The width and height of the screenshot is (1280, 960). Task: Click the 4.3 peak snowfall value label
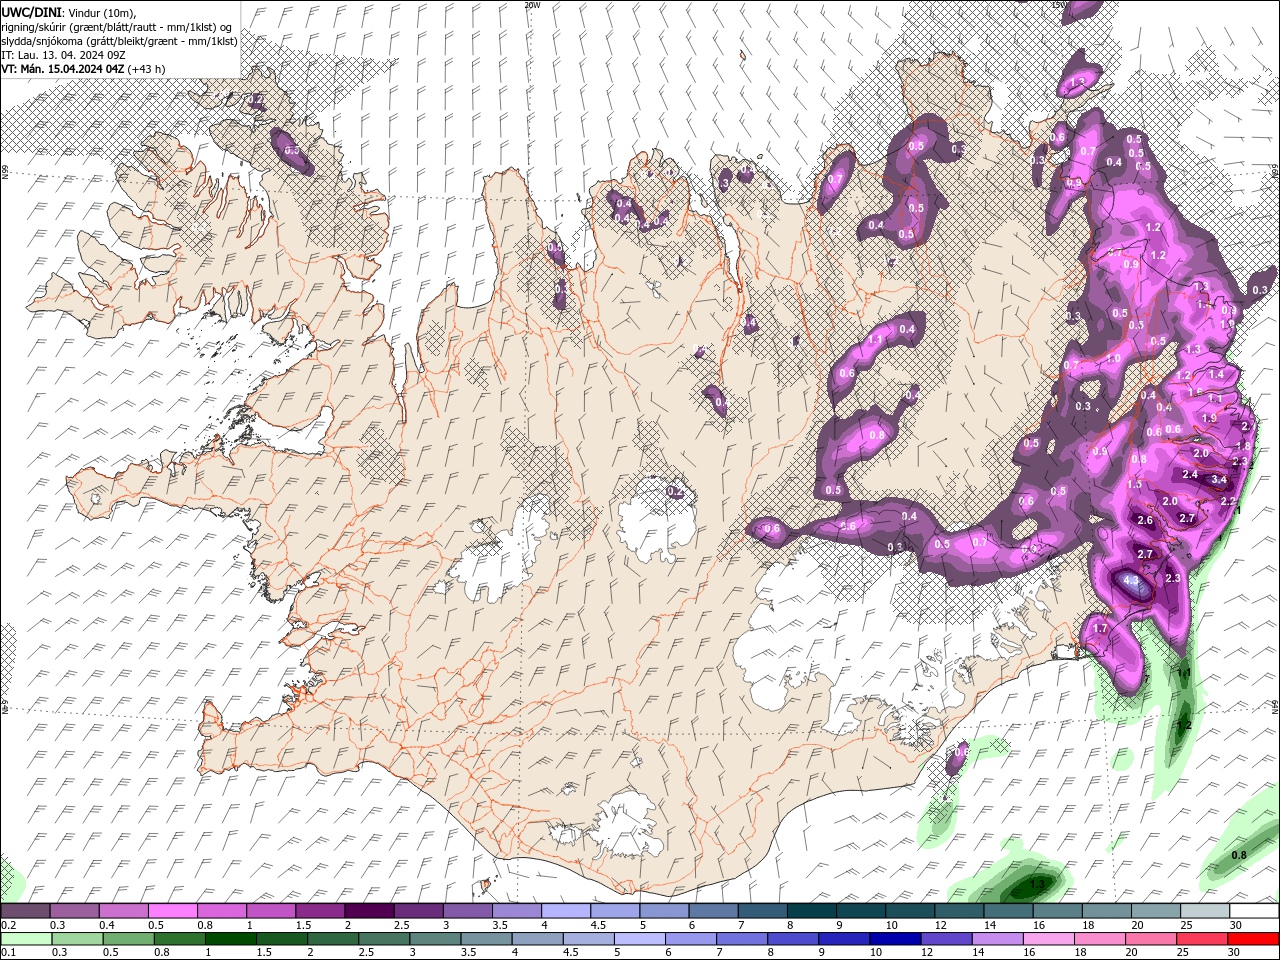[1132, 580]
